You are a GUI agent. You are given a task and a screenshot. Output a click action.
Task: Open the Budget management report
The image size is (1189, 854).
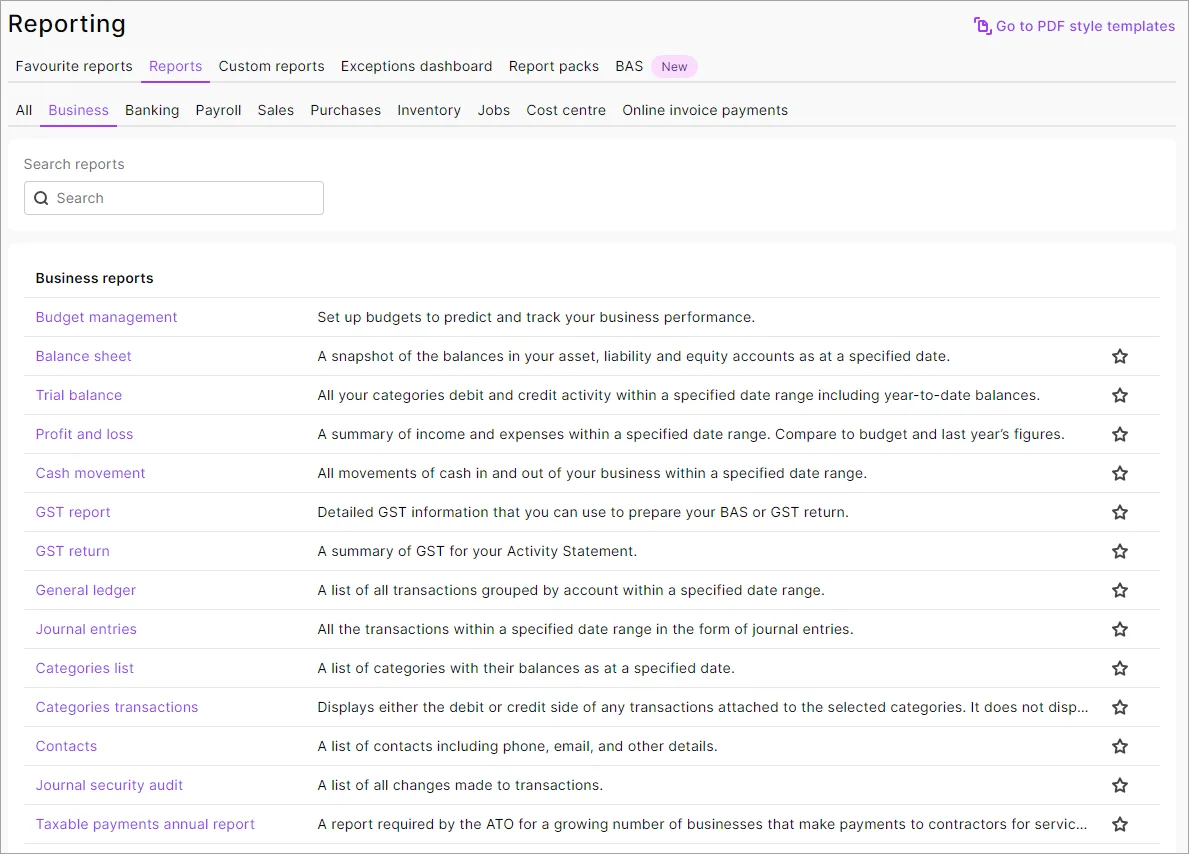[x=106, y=317]
